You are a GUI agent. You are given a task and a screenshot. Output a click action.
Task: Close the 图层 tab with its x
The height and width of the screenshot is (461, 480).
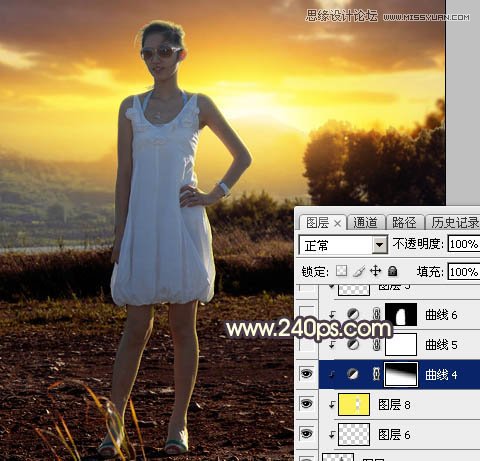(x=337, y=223)
